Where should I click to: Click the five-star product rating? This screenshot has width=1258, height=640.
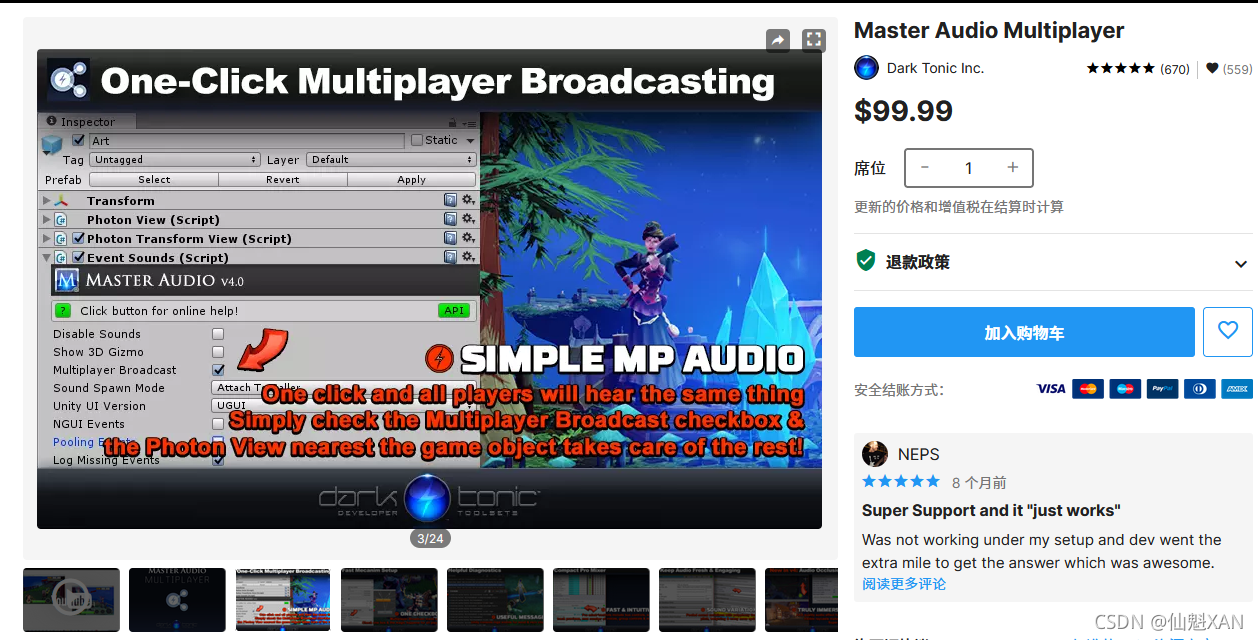(1120, 69)
